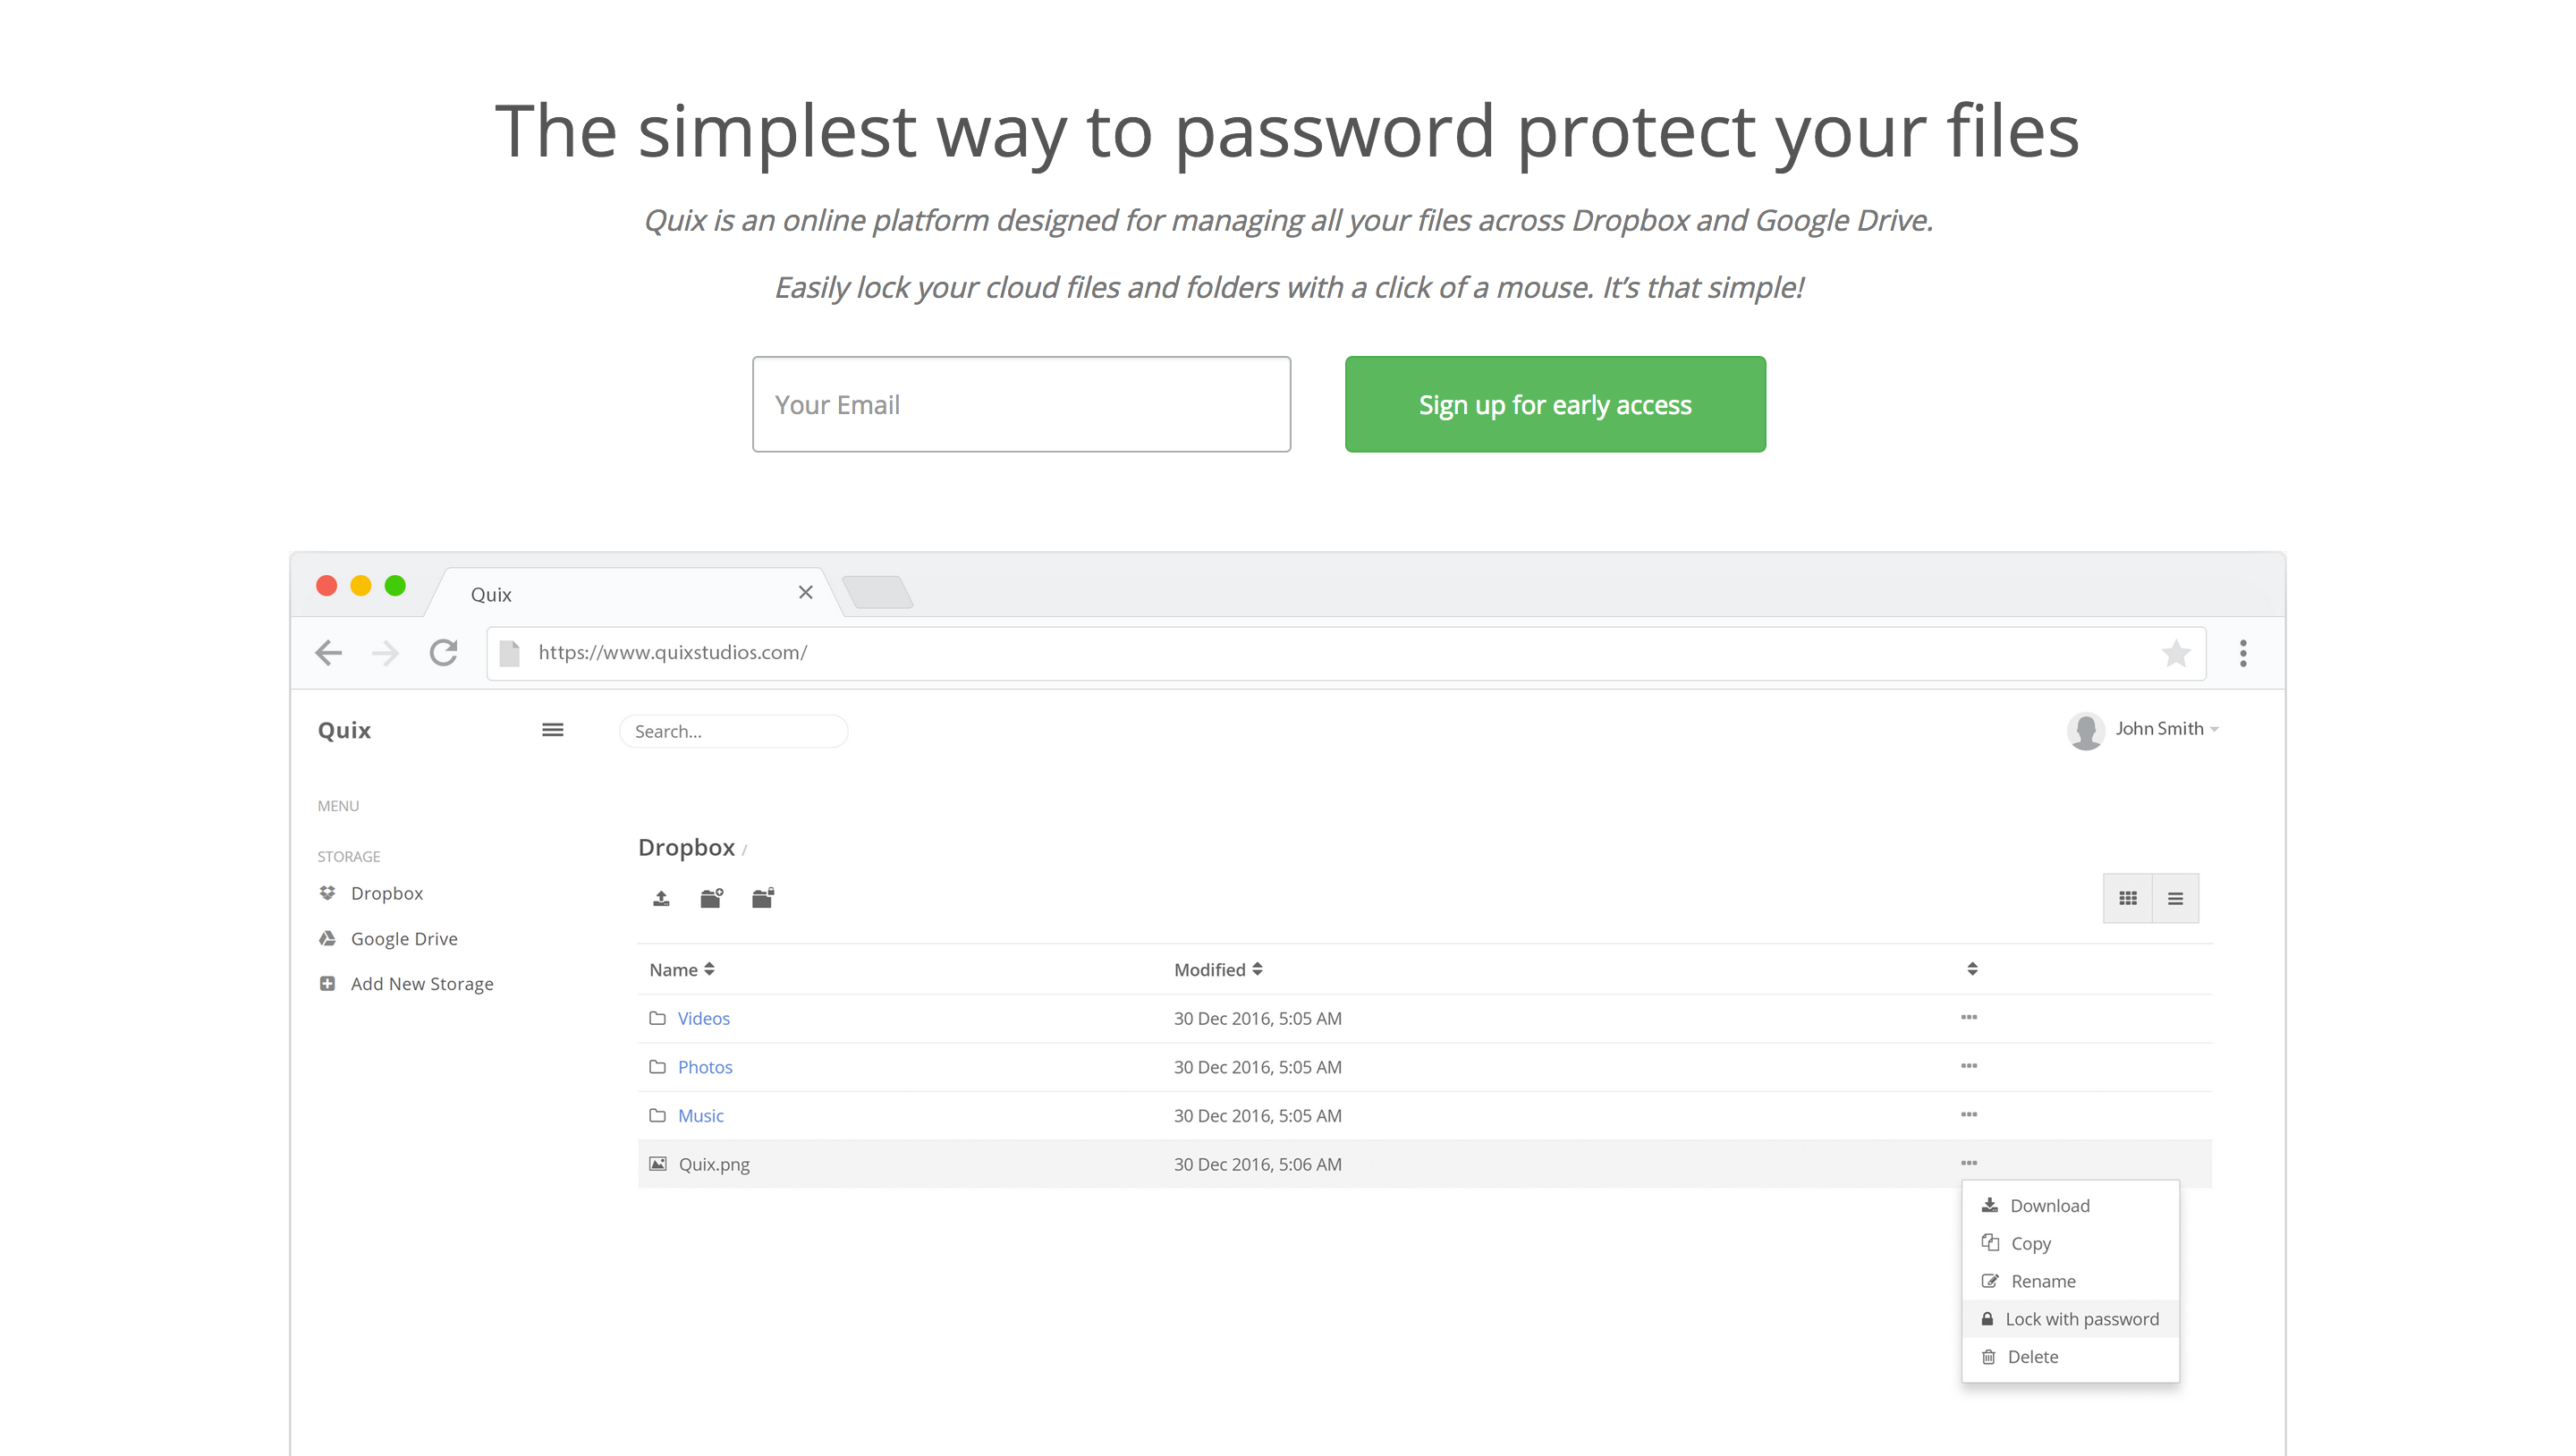The width and height of the screenshot is (2576, 1456).
Task: Click the Quix search box
Action: pos(733,731)
